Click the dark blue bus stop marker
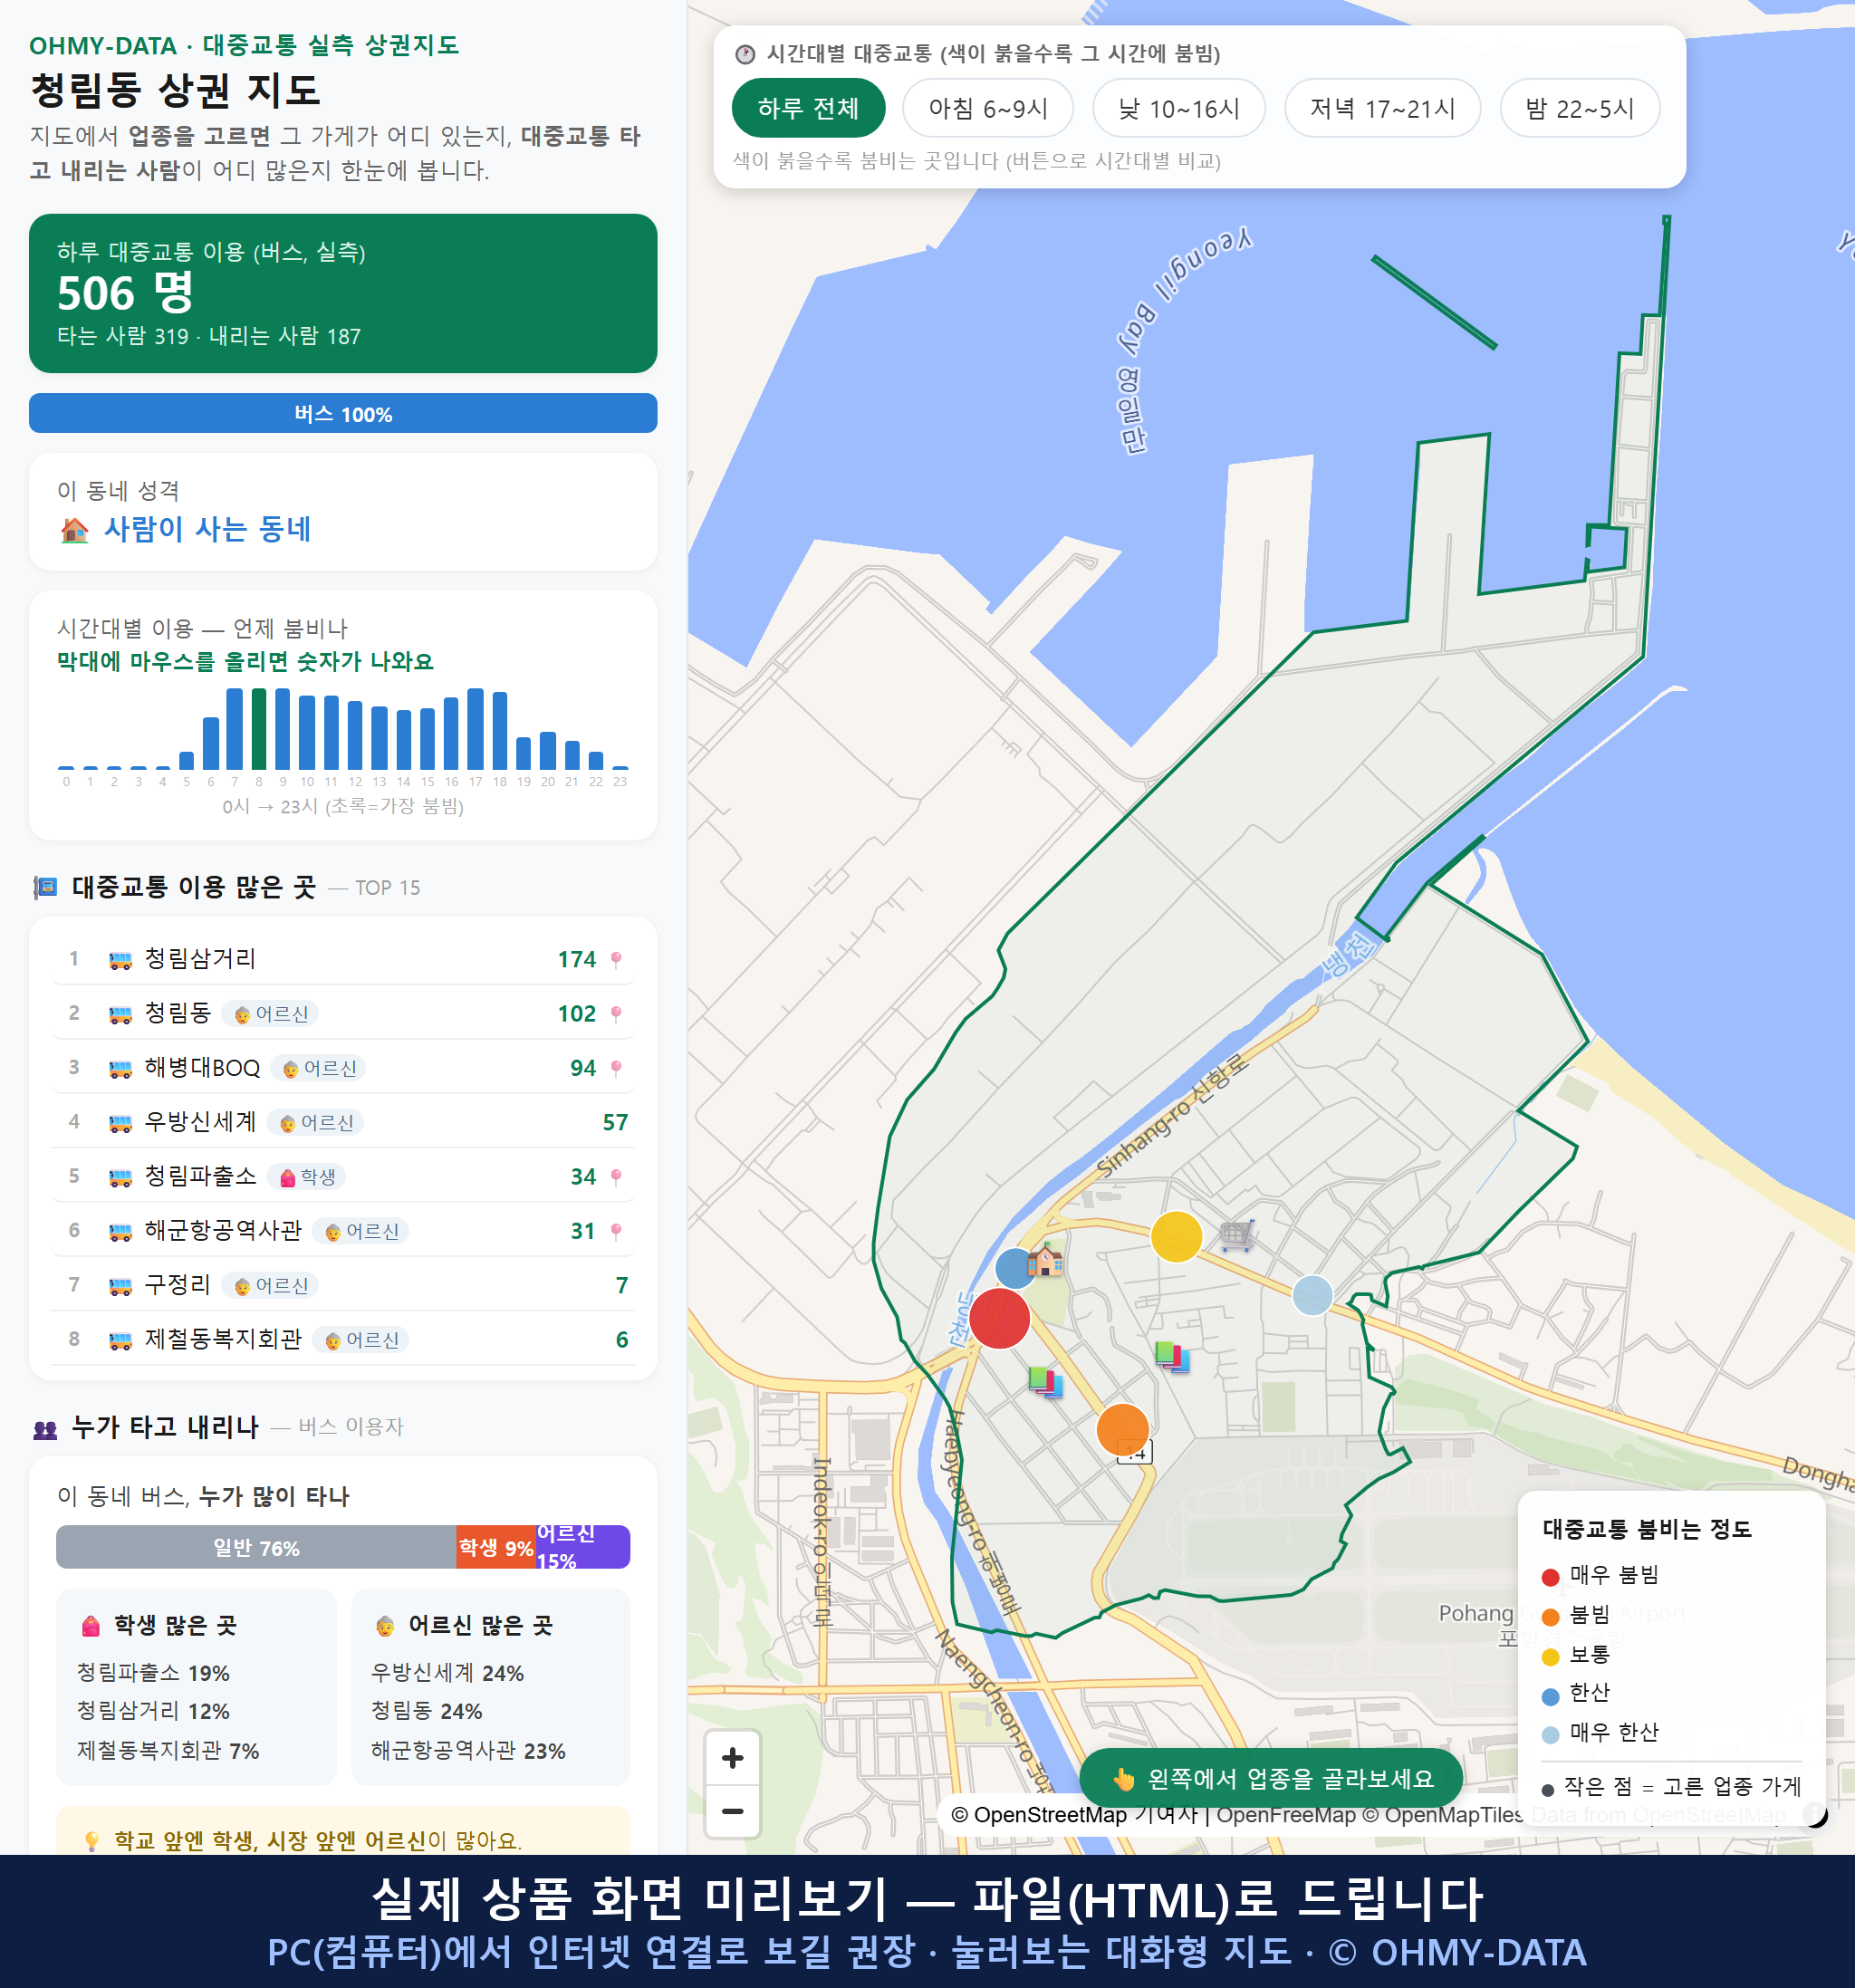 (1015, 1268)
